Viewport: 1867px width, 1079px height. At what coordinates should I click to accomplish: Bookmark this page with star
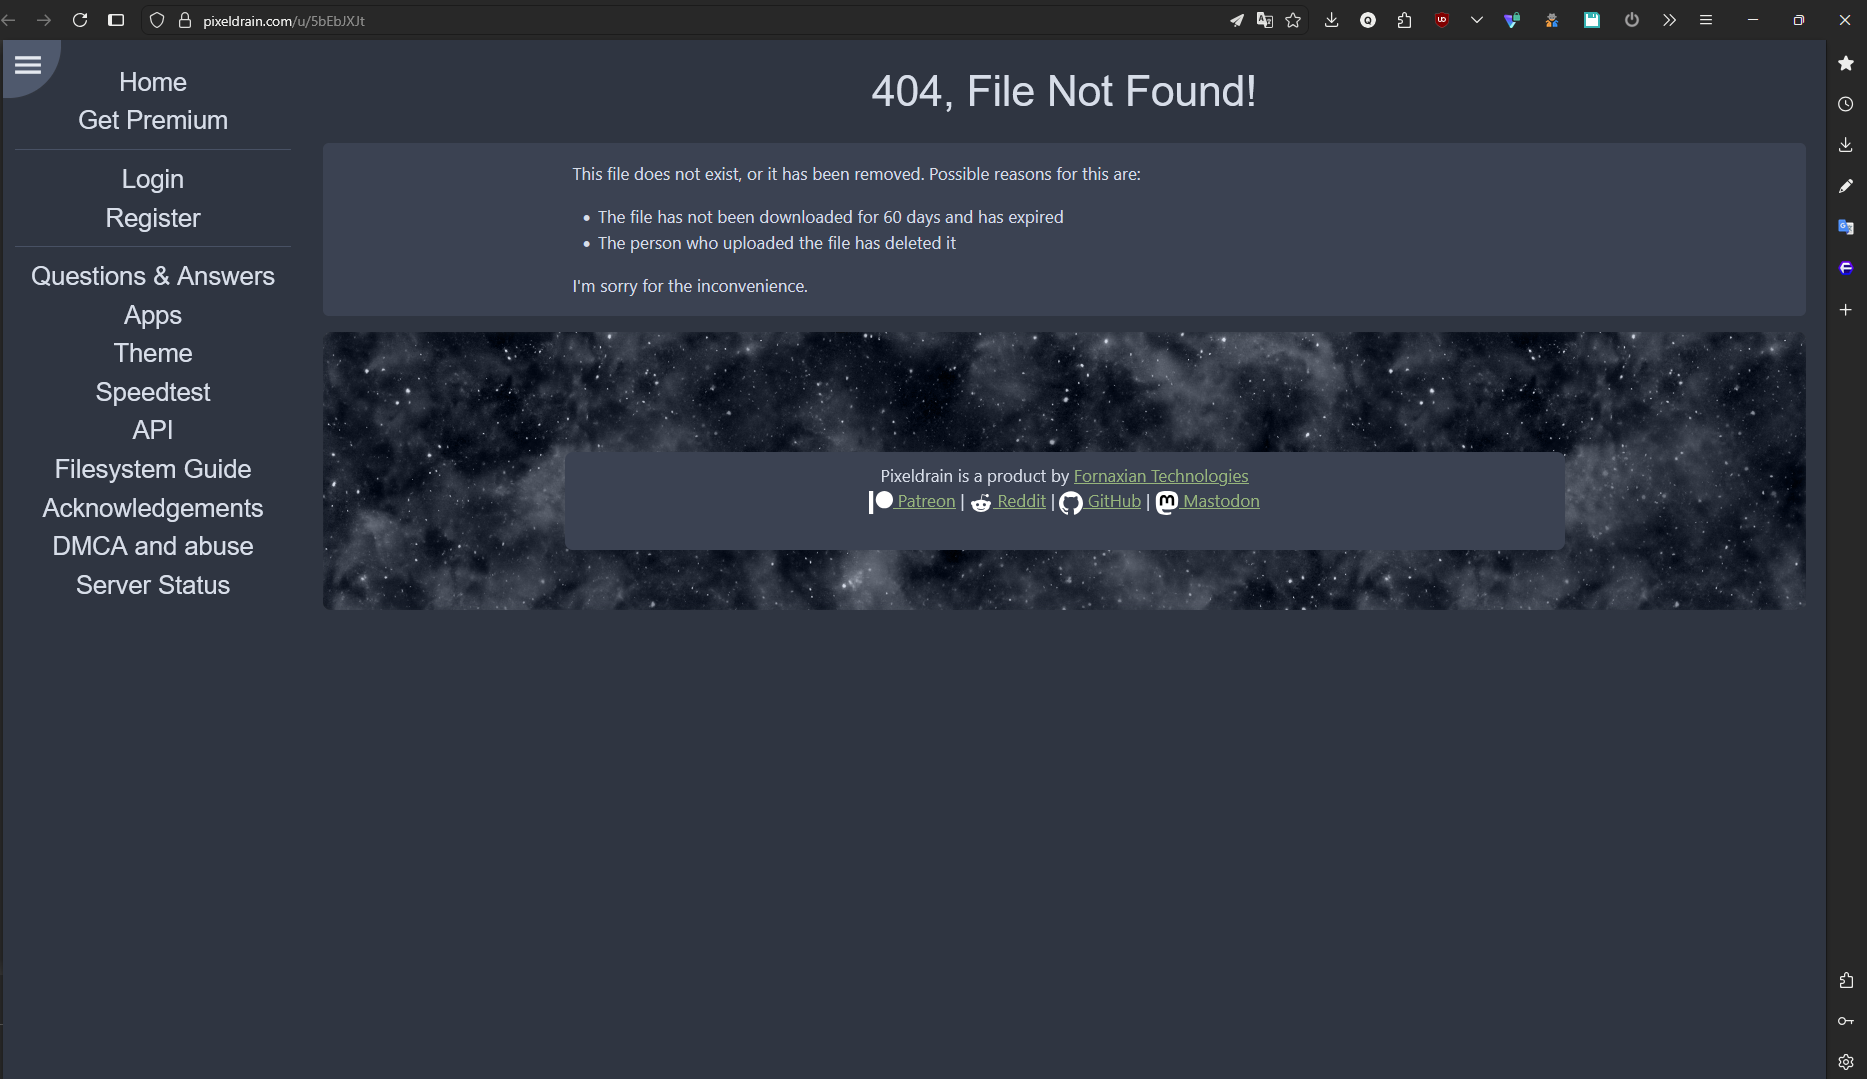(x=1293, y=20)
